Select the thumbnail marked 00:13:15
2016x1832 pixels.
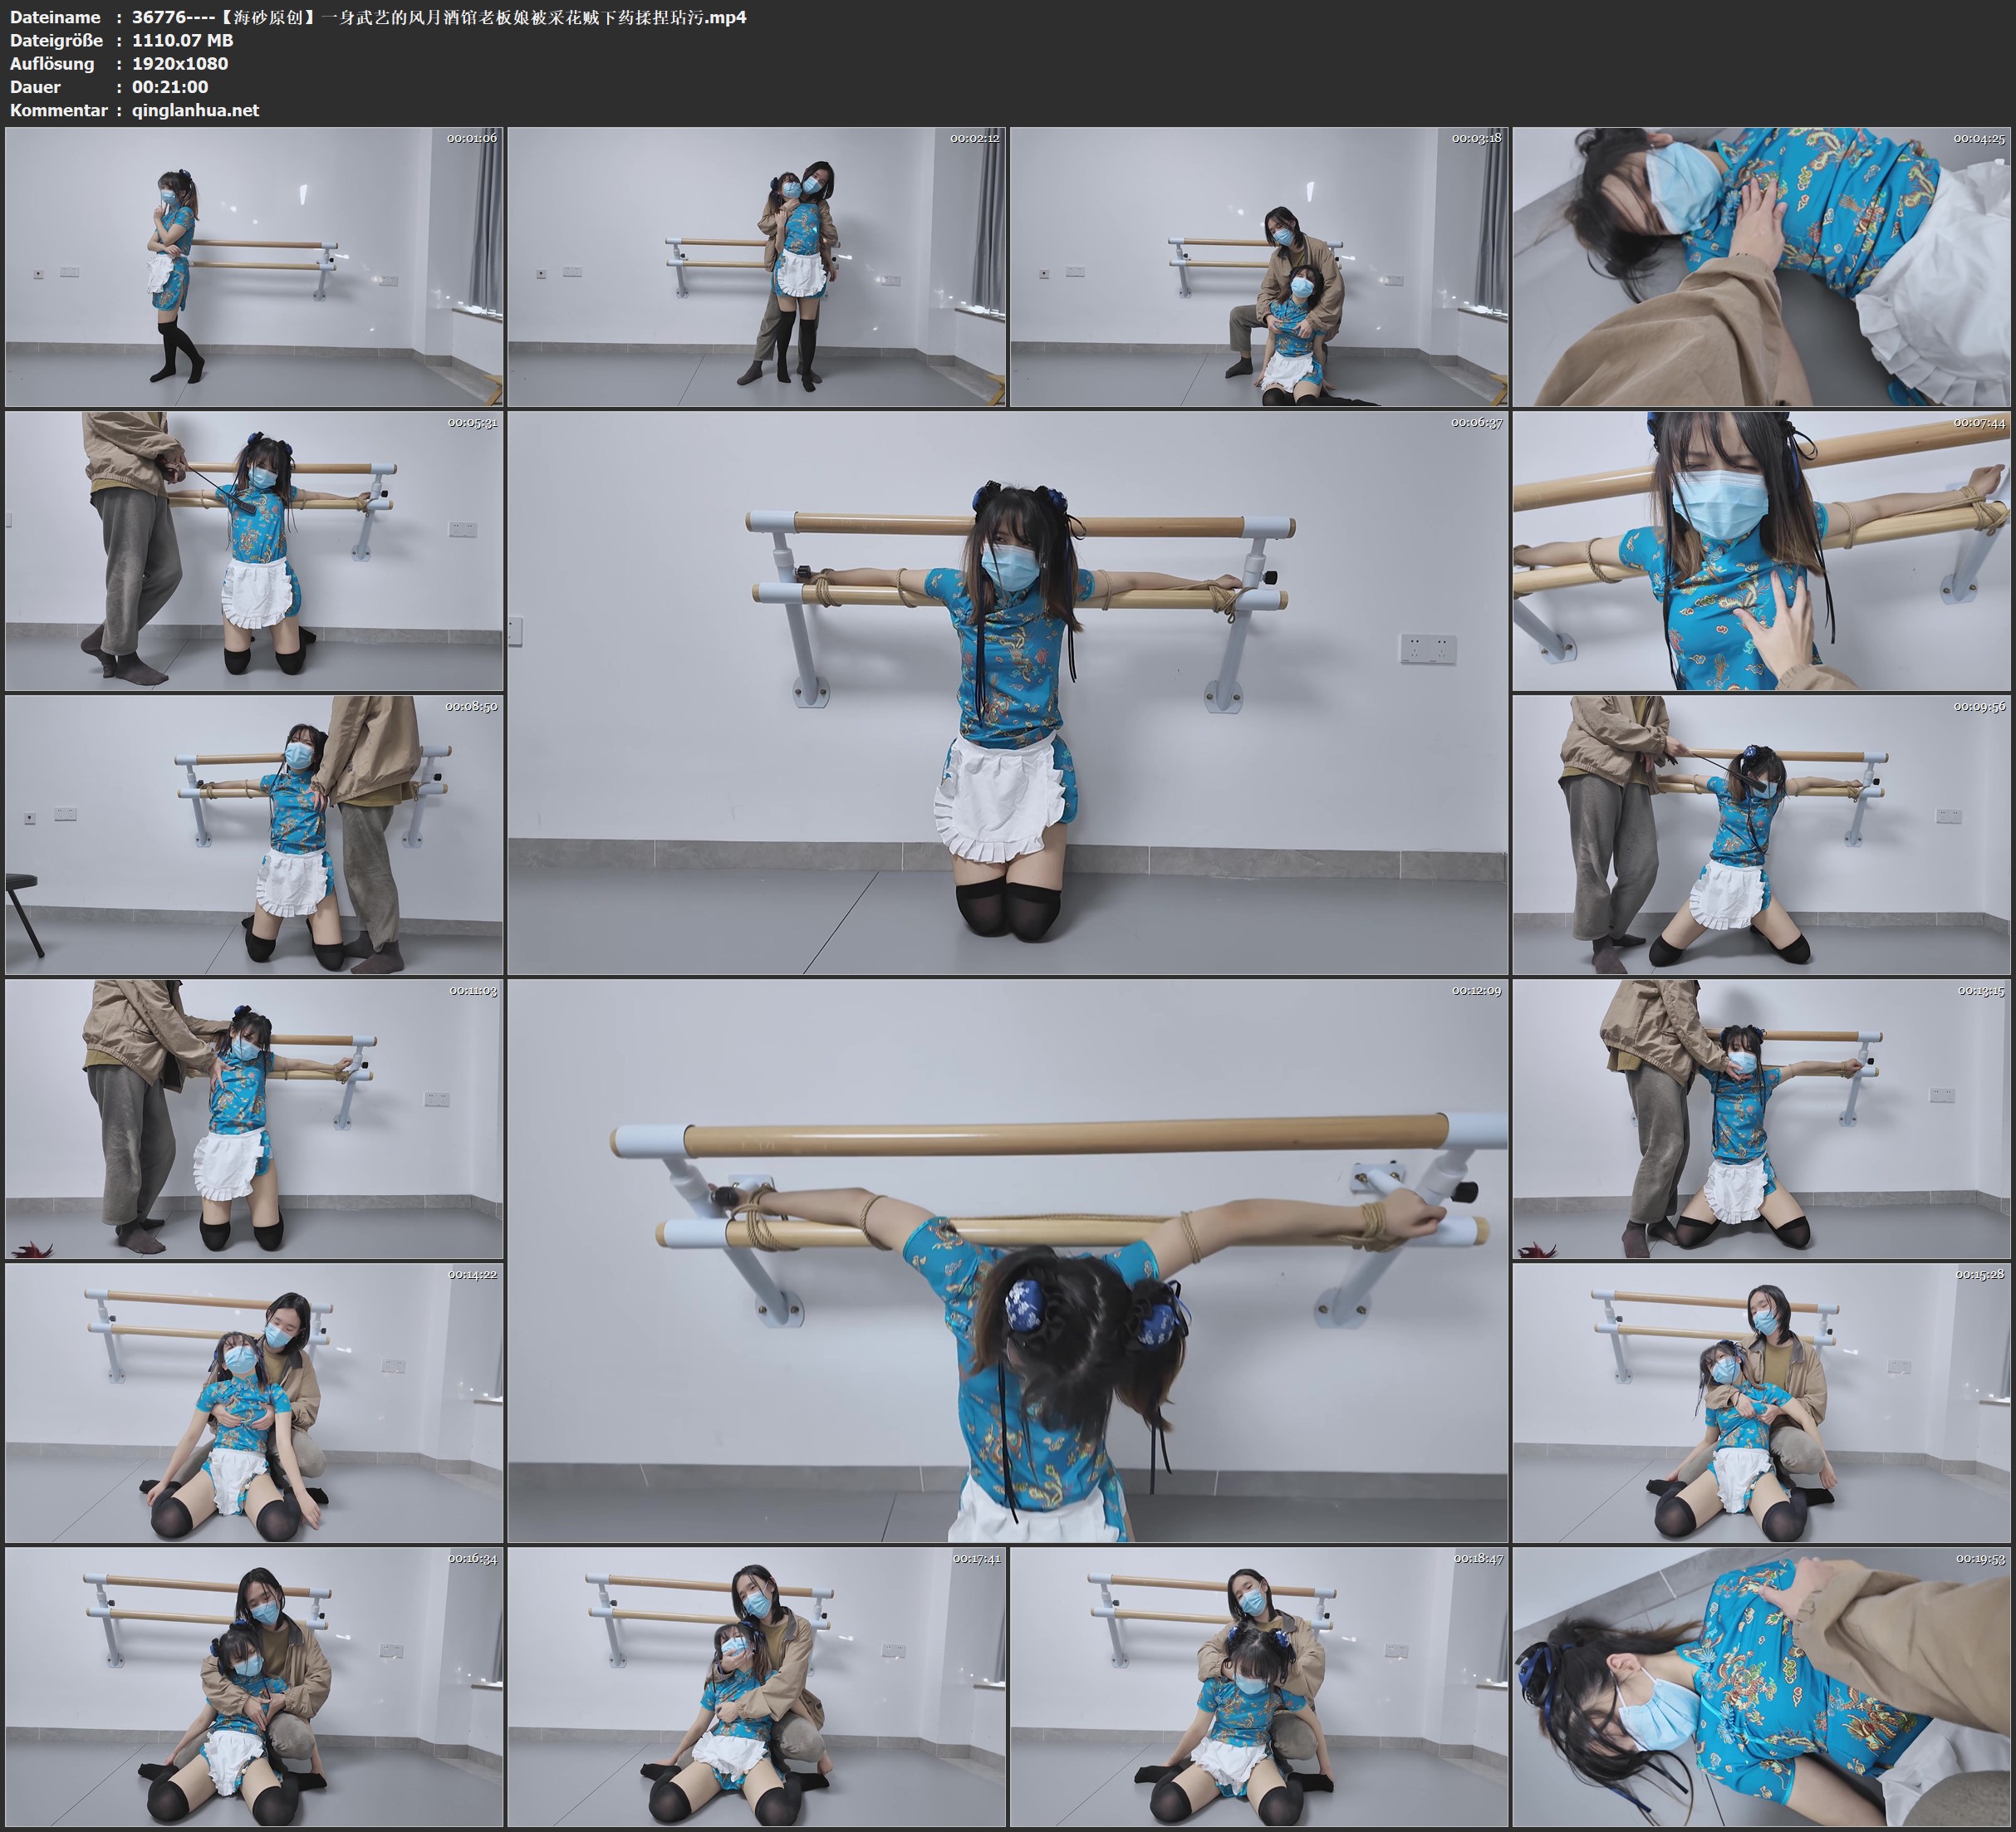tap(1762, 1119)
